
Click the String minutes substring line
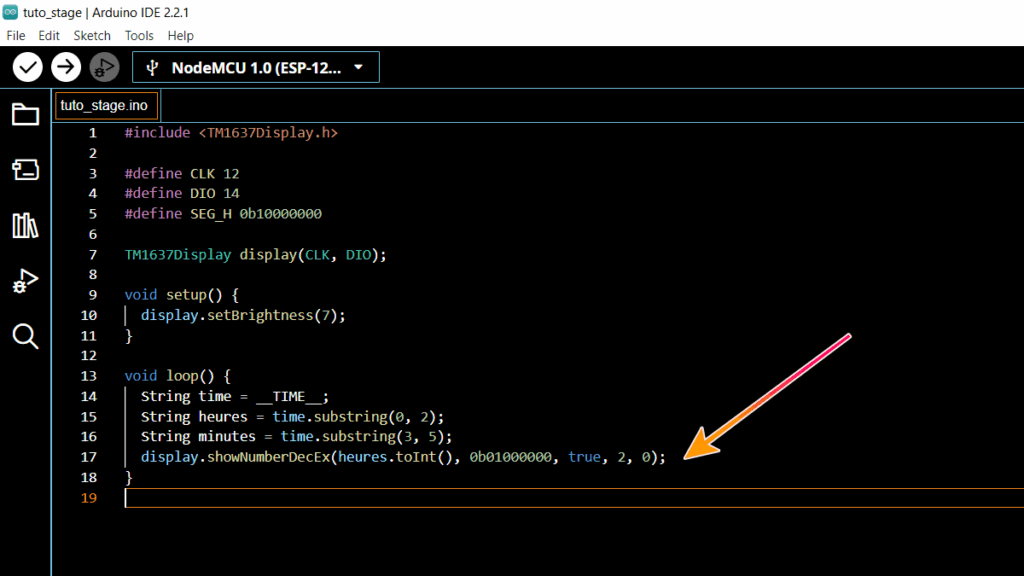point(296,436)
